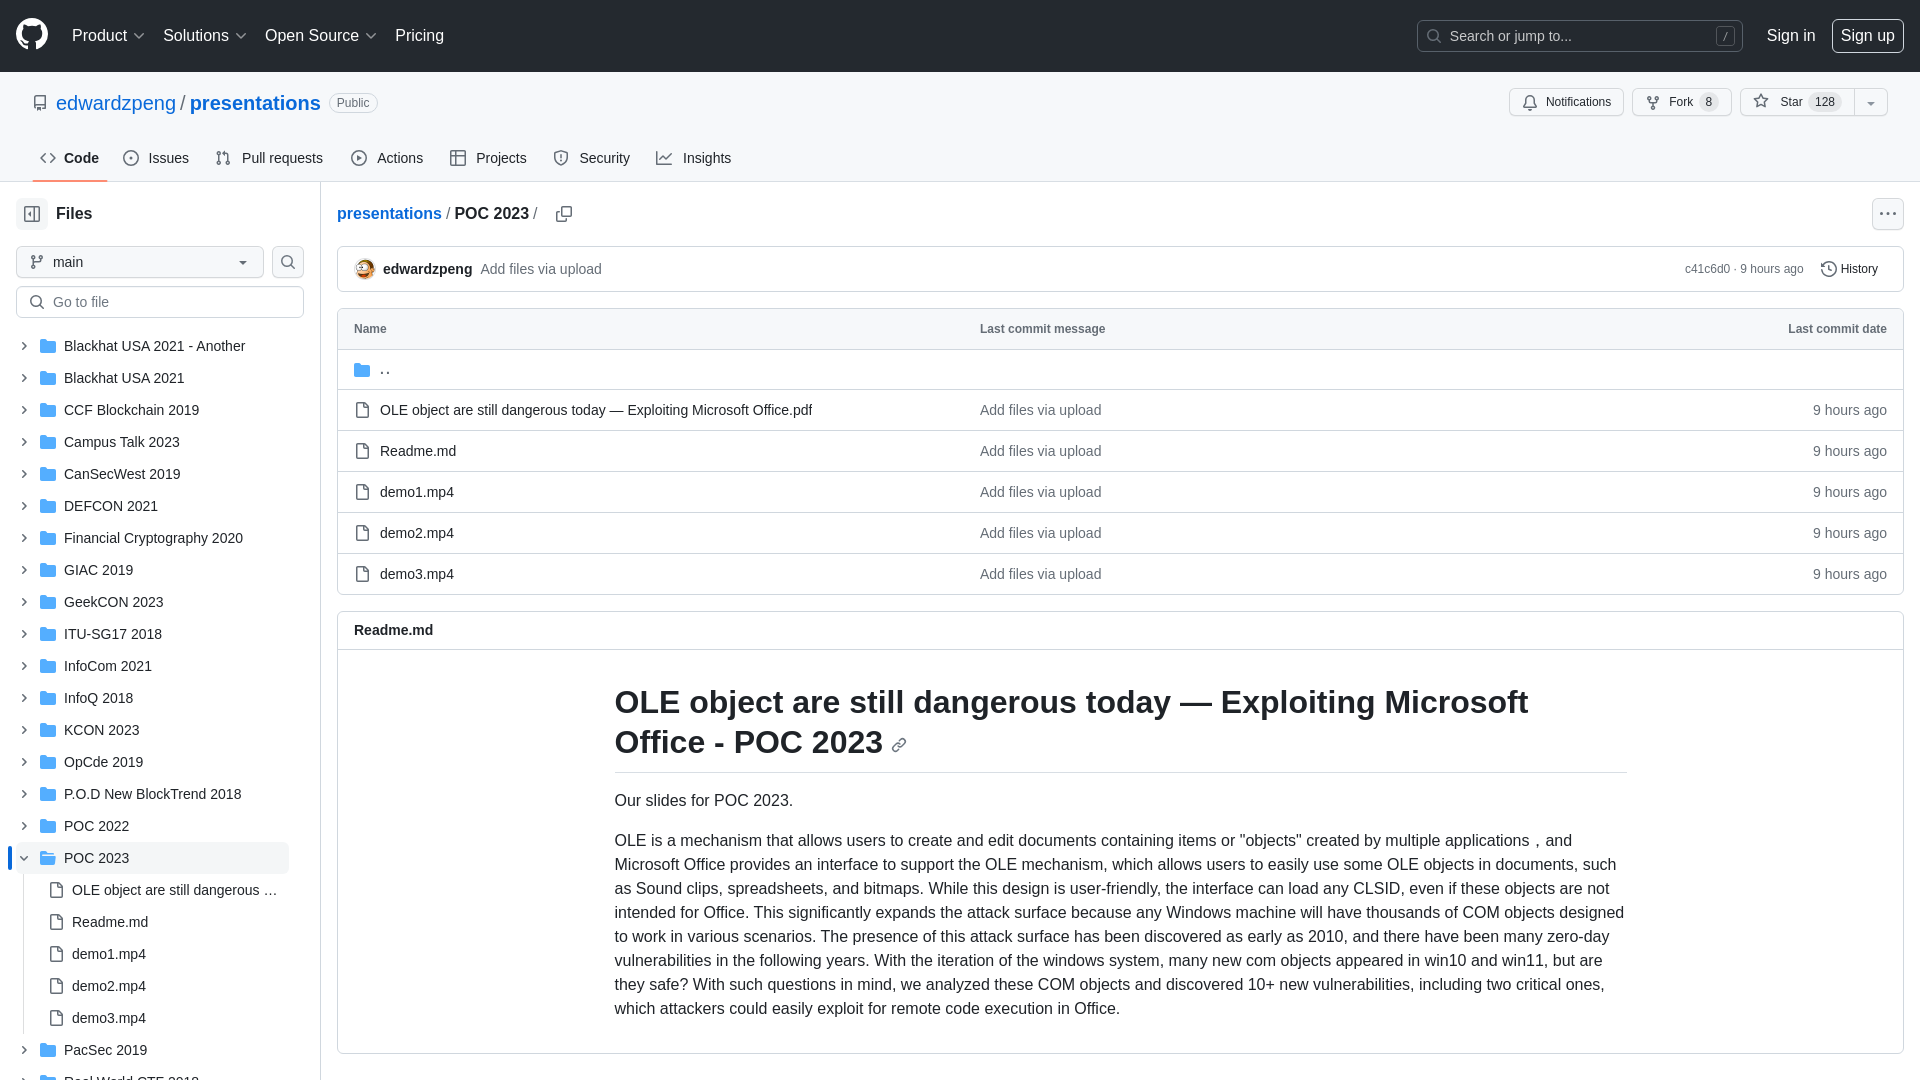
Task: Open demo3.mp4 in the file table
Action: point(417,574)
